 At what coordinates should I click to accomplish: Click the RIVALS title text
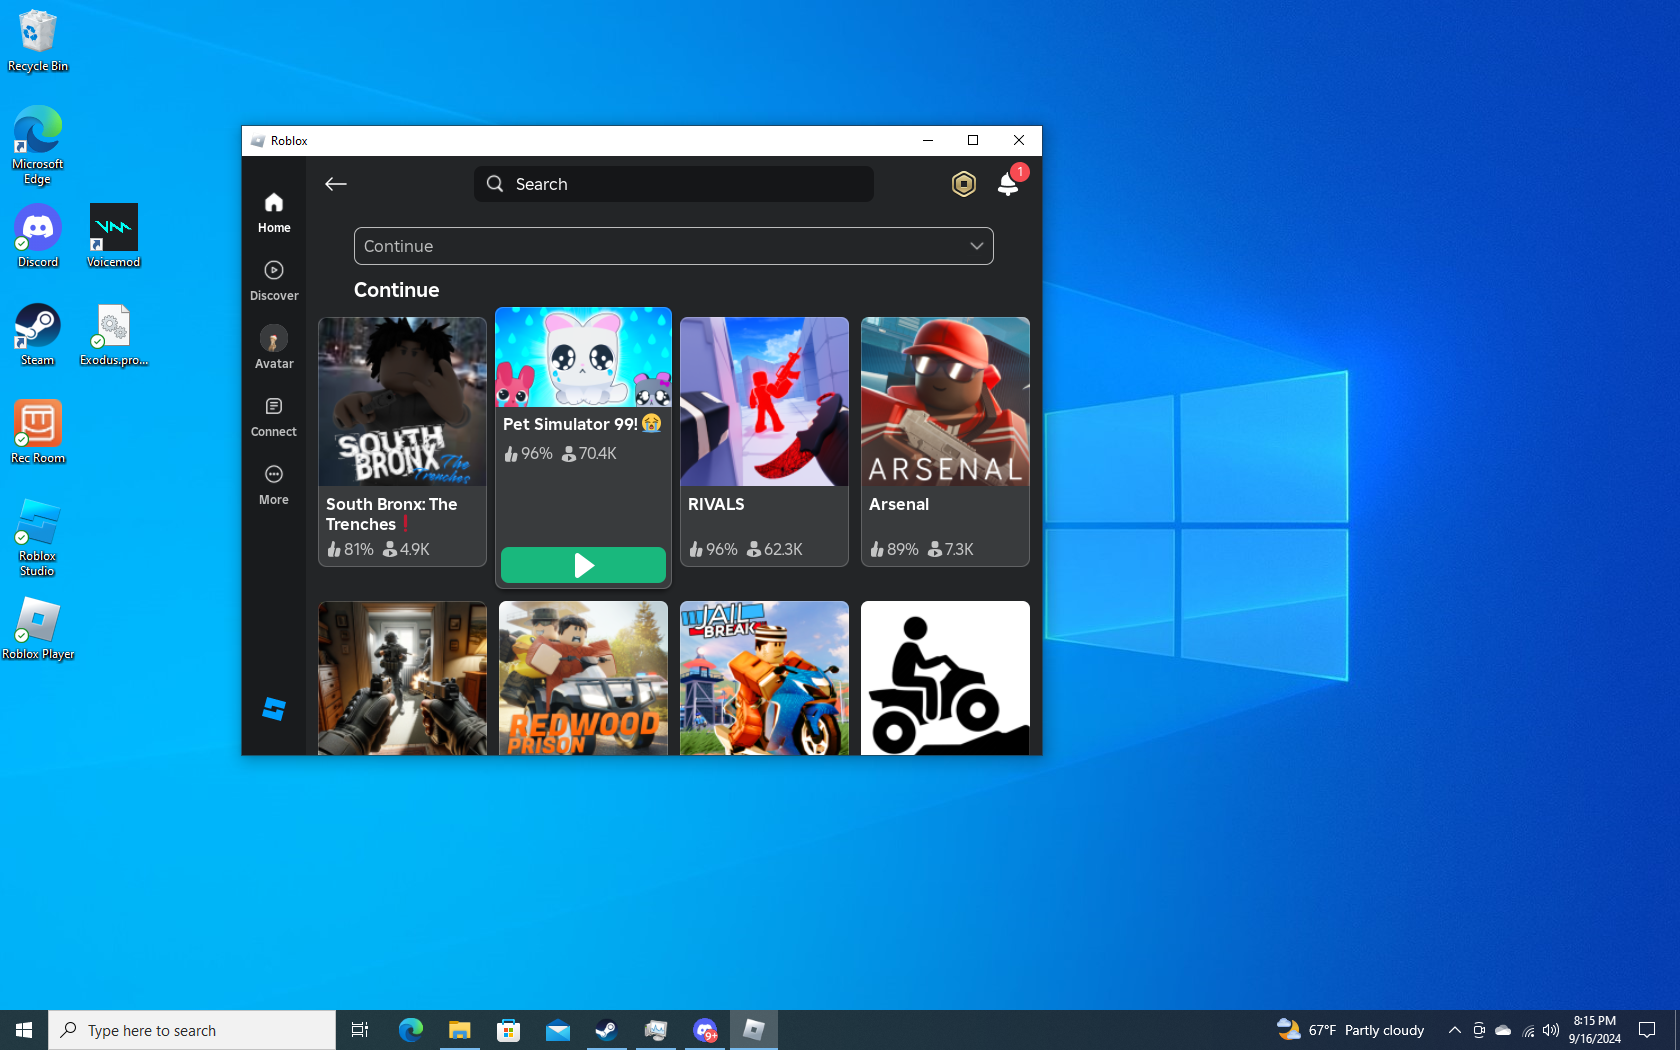[x=716, y=504]
